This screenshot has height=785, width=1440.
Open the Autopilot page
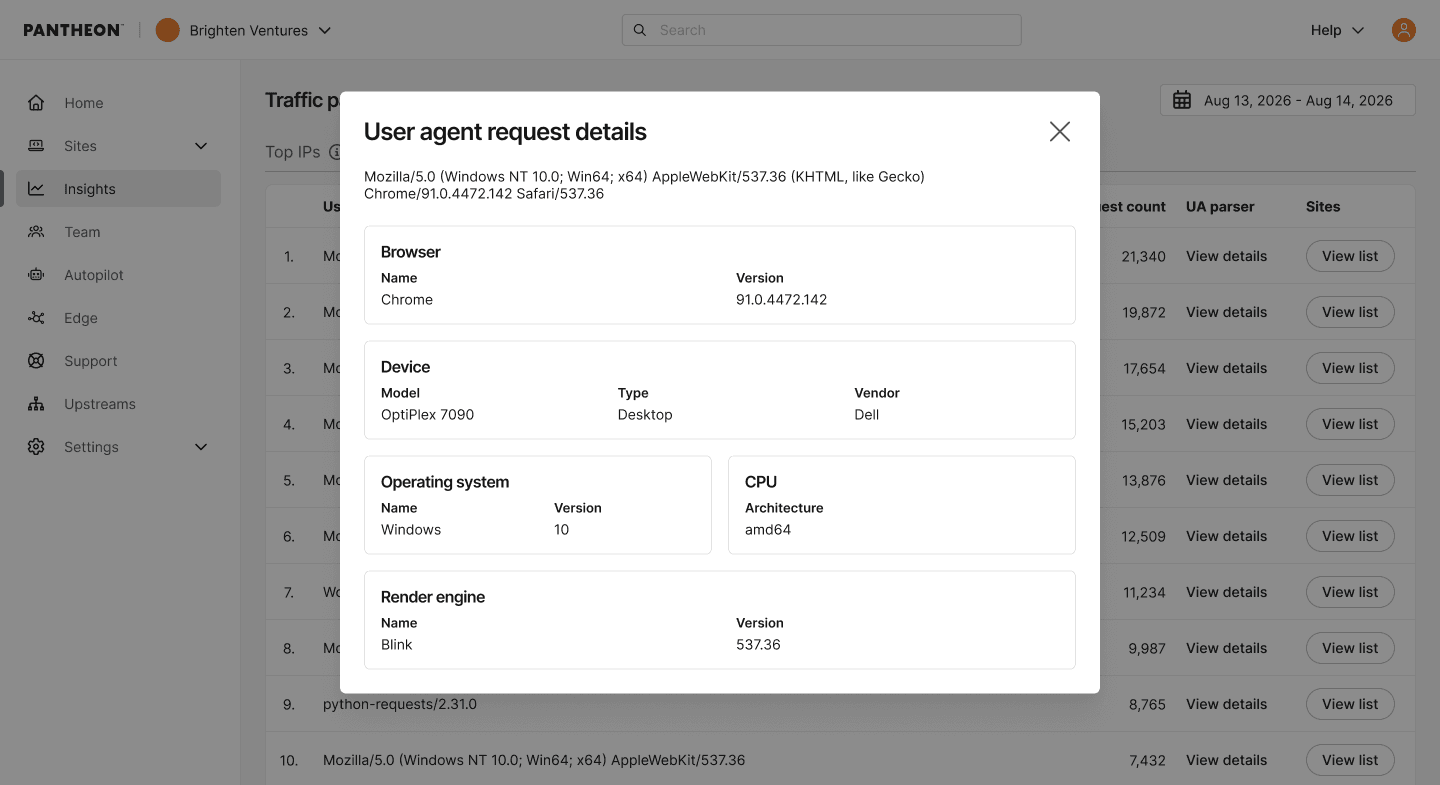[118, 275]
